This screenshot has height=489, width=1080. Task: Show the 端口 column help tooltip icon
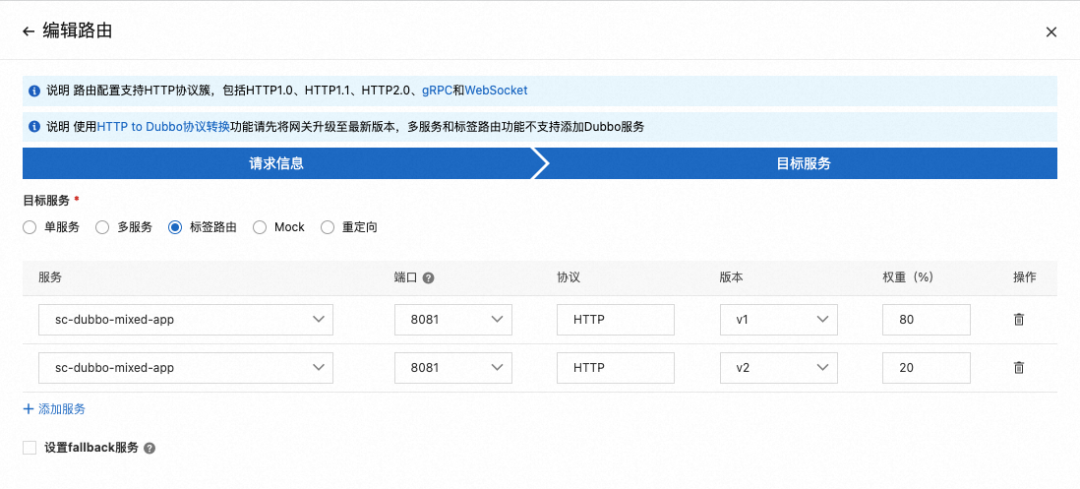(x=428, y=278)
